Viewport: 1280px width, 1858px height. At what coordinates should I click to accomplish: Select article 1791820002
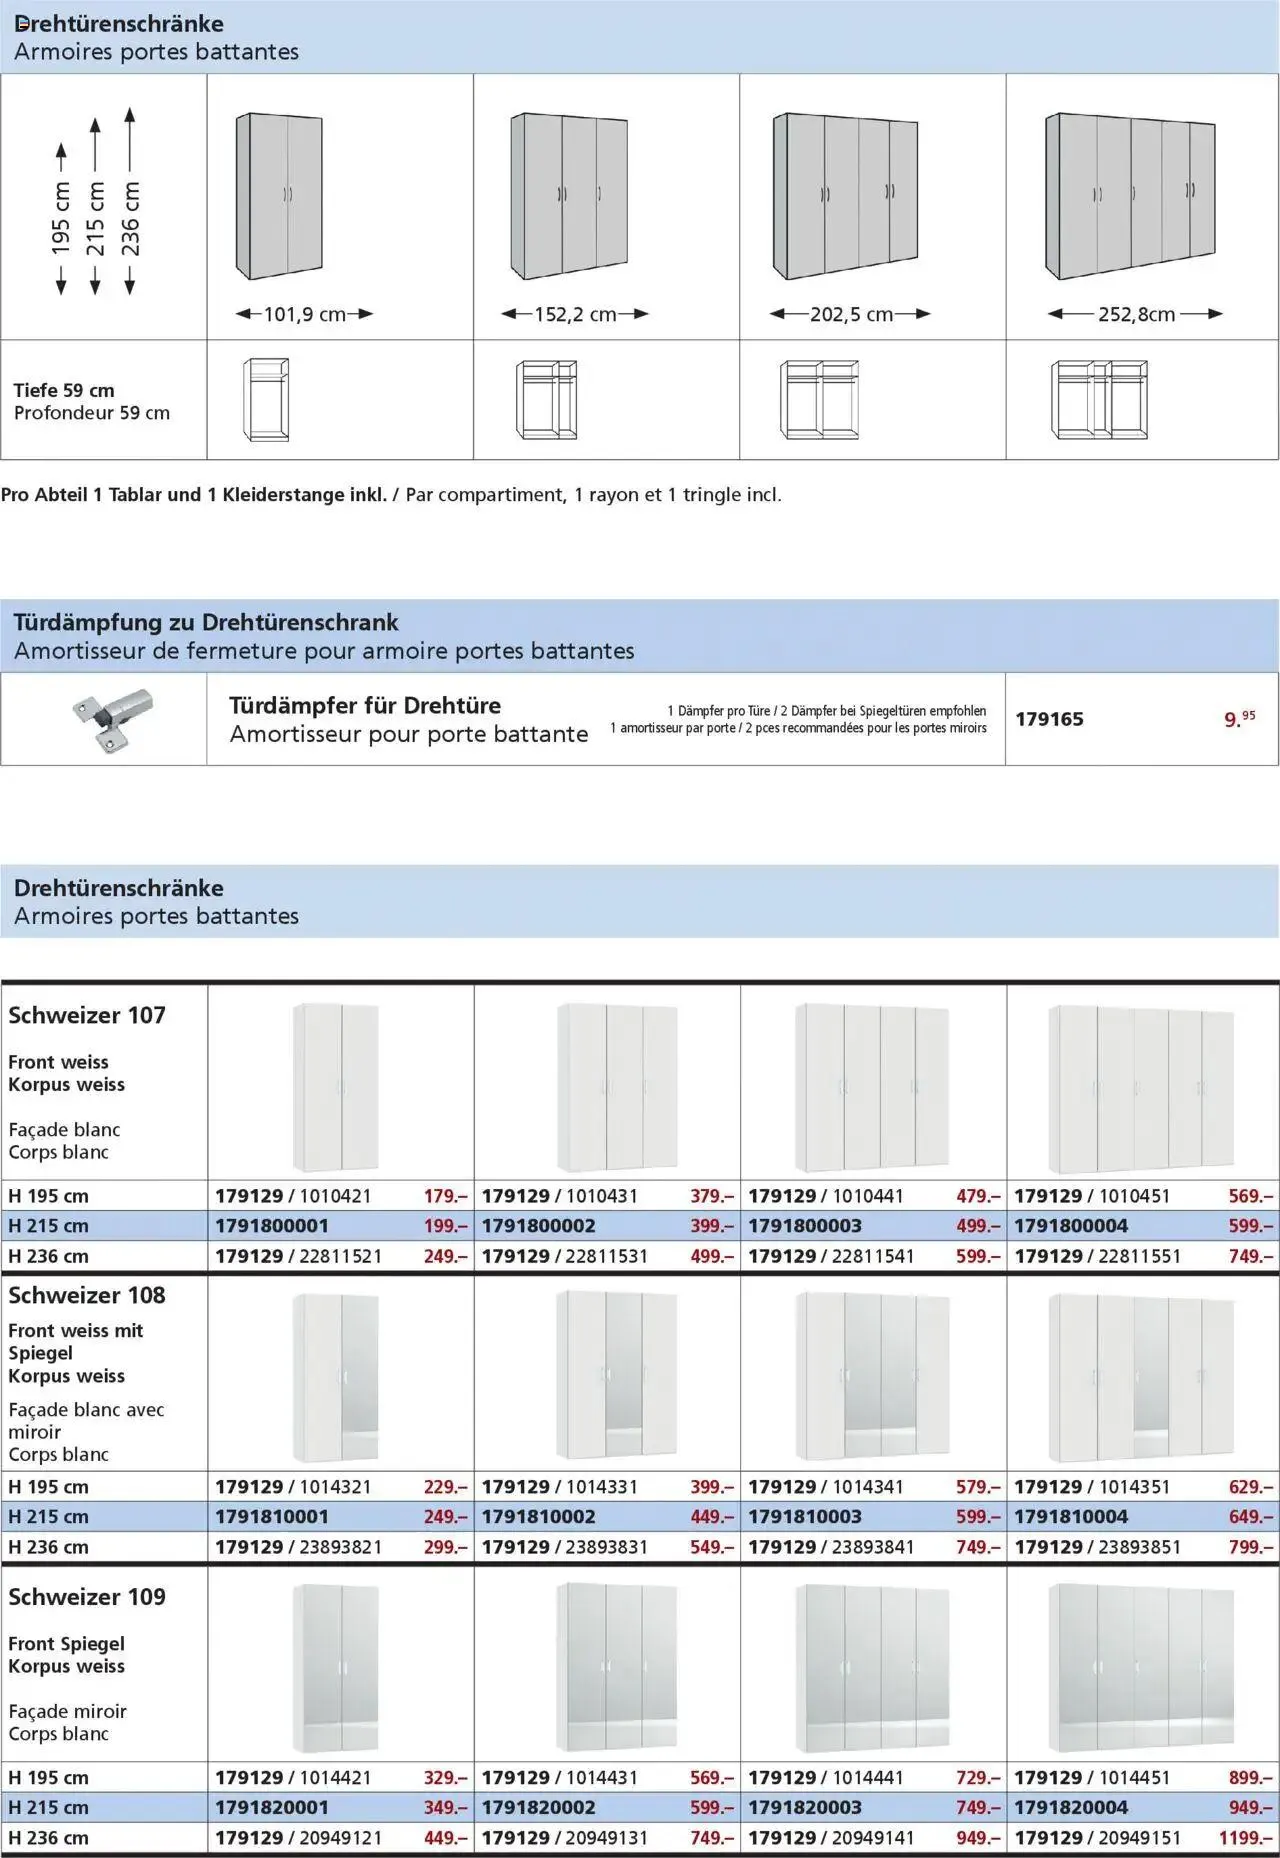click(539, 1808)
